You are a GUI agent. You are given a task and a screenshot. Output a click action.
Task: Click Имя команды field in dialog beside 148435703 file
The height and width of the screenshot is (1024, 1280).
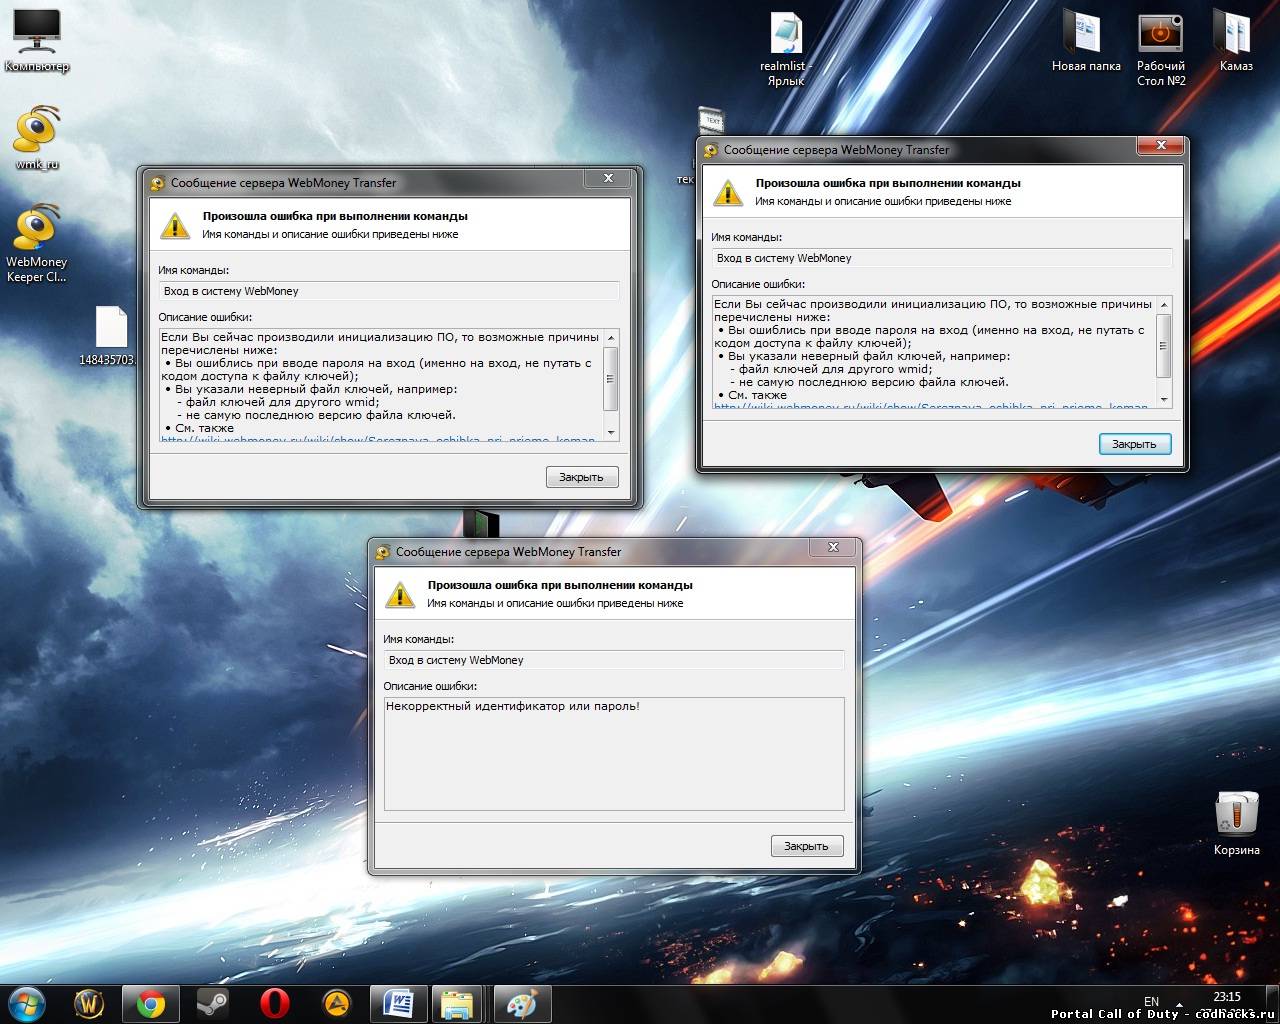(x=389, y=291)
